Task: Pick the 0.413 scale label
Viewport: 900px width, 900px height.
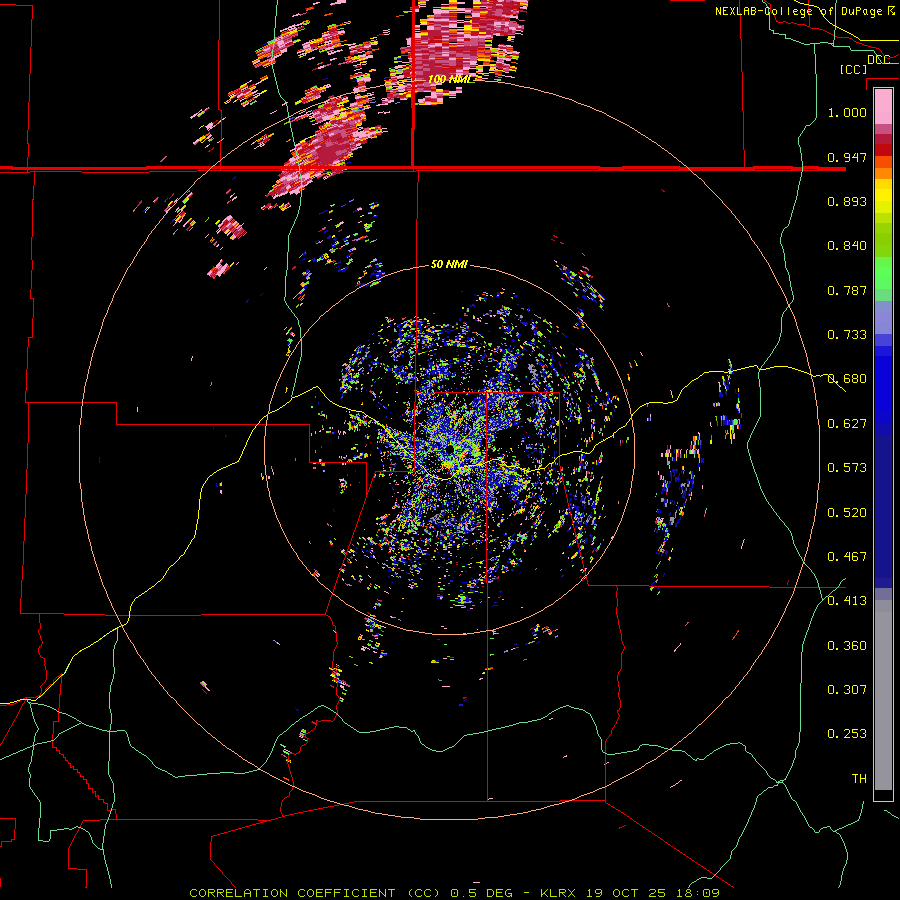Action: (x=847, y=601)
